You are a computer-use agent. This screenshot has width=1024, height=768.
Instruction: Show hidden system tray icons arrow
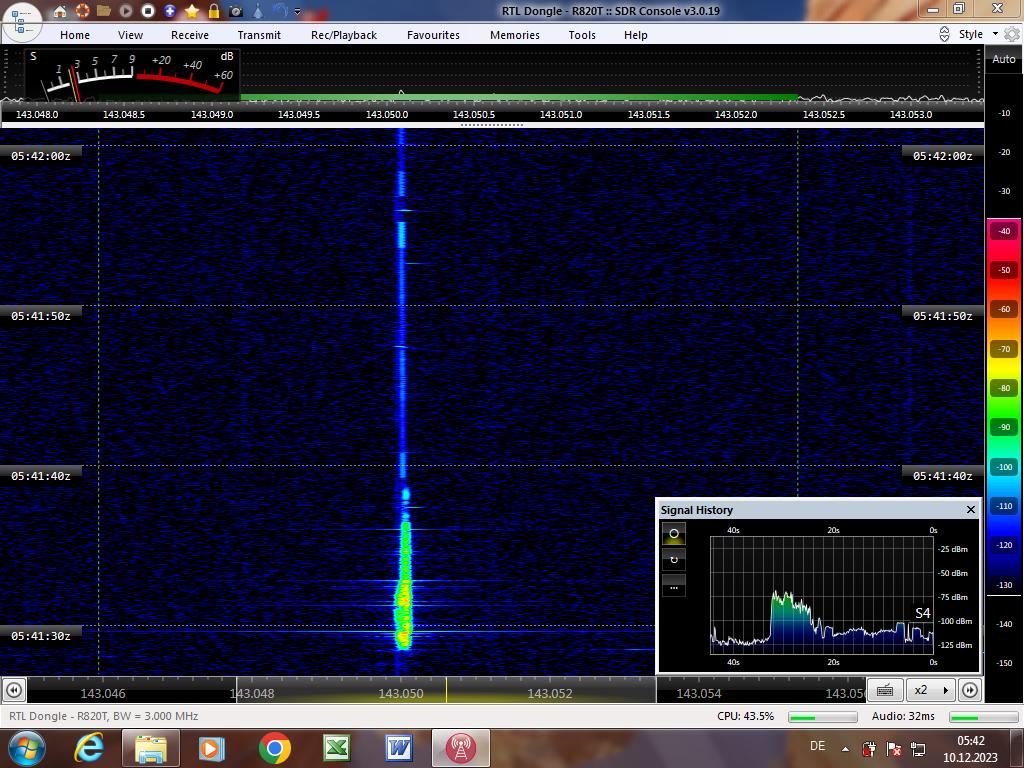(x=845, y=749)
